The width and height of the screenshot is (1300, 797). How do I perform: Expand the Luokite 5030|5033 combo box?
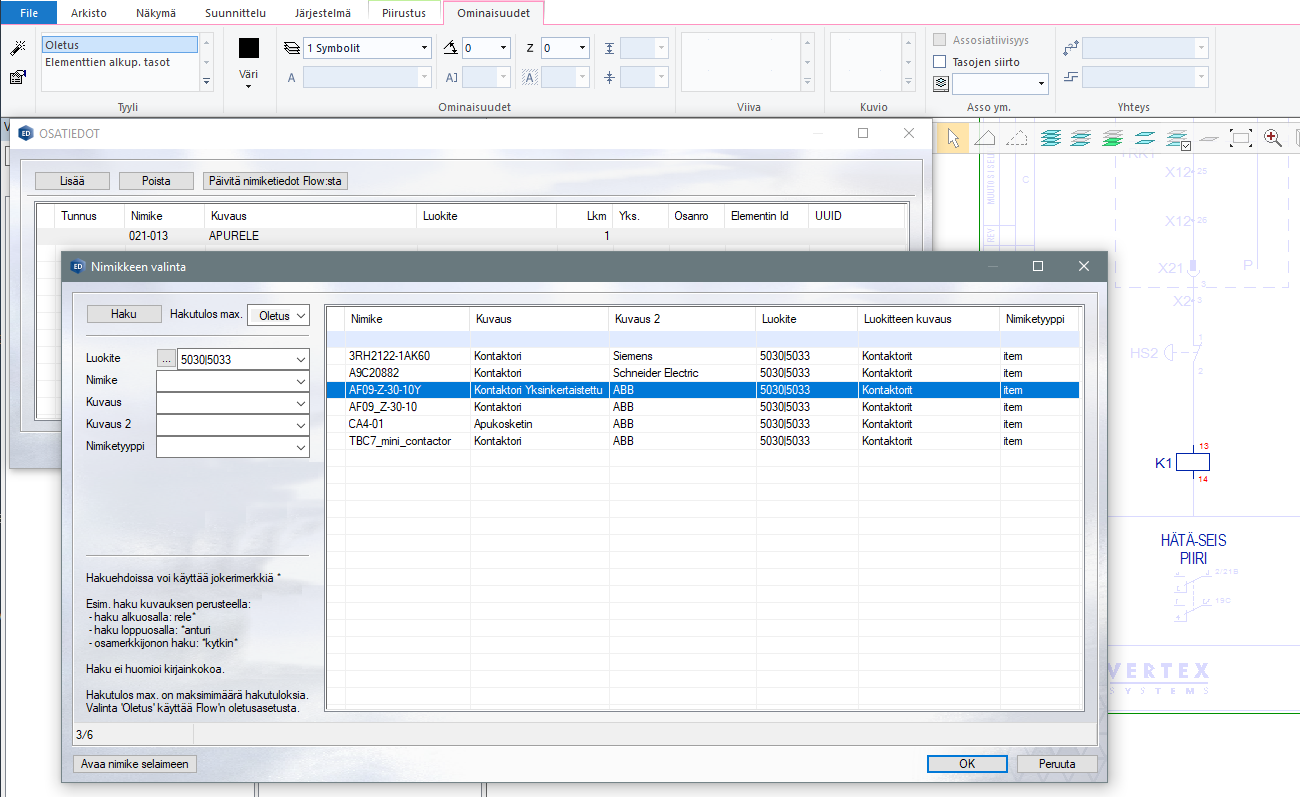click(x=301, y=359)
